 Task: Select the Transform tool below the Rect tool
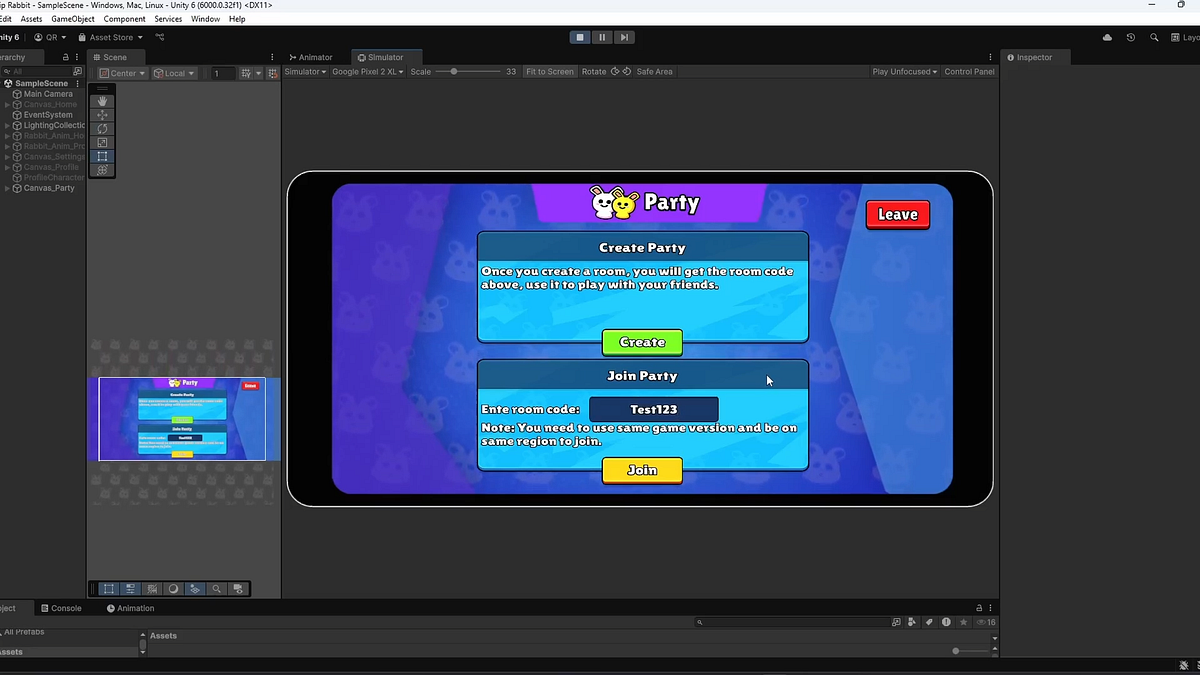click(102, 170)
